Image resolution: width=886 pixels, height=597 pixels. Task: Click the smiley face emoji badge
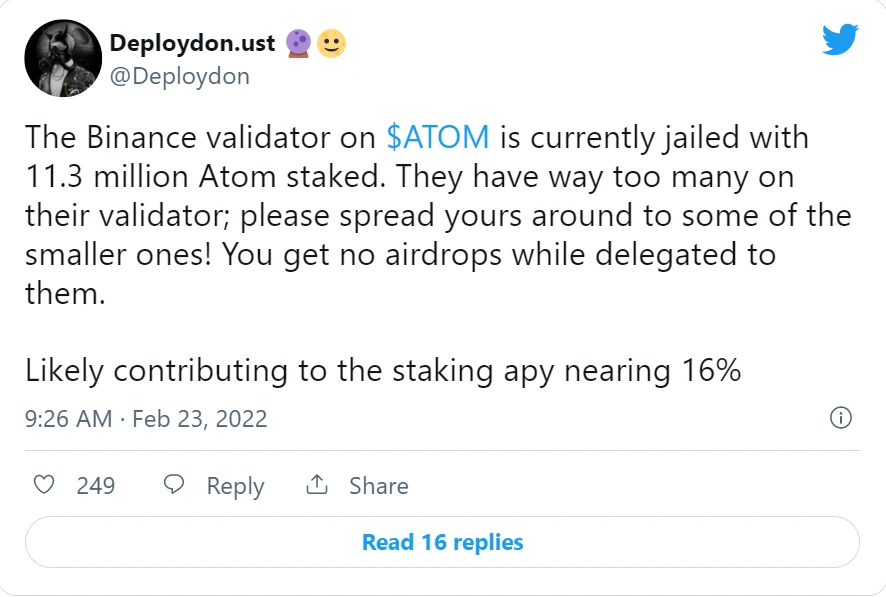331,43
